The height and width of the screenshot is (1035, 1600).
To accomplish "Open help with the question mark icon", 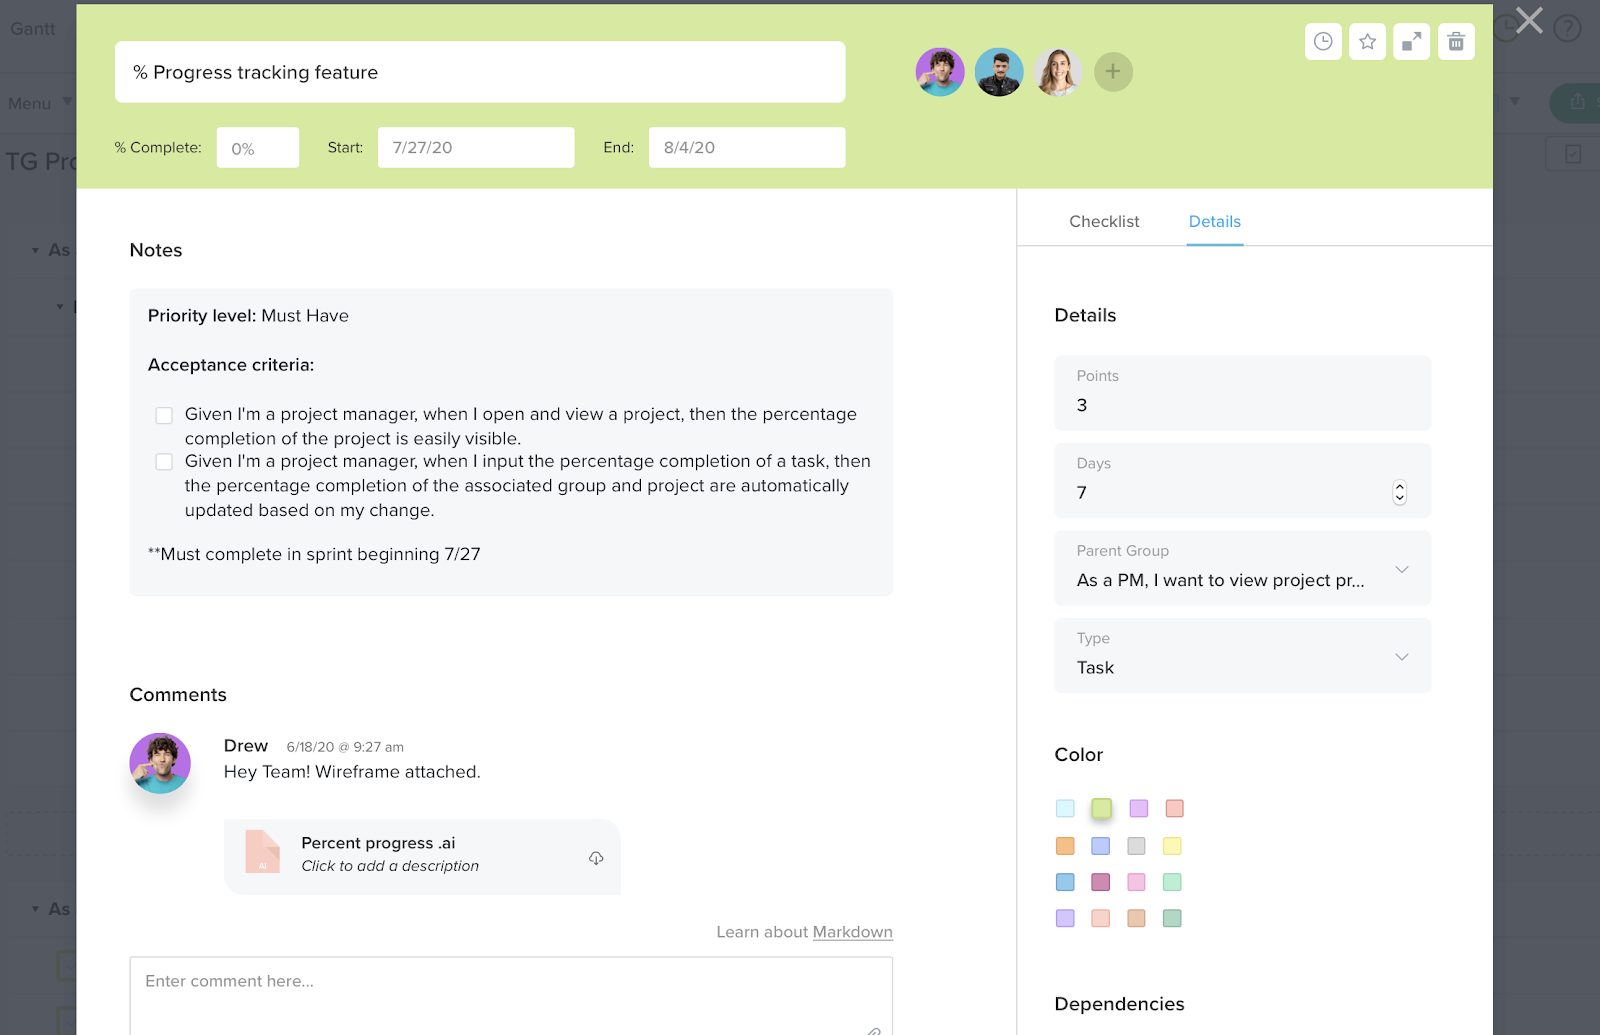I will pyautogui.click(x=1566, y=30).
